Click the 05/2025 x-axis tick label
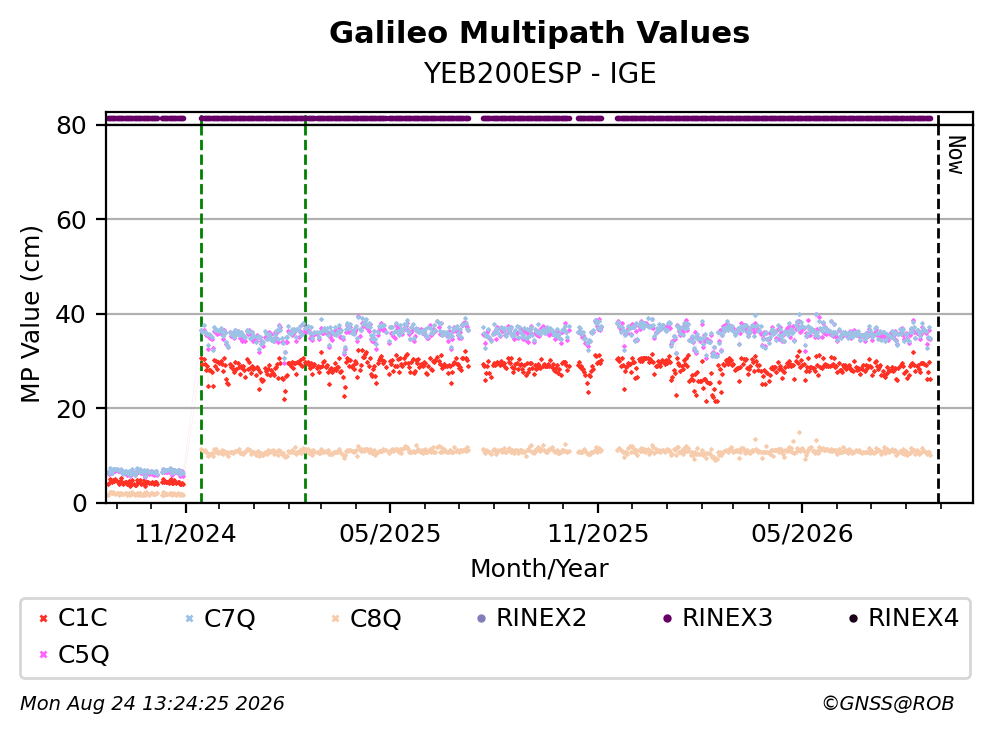 [389, 534]
